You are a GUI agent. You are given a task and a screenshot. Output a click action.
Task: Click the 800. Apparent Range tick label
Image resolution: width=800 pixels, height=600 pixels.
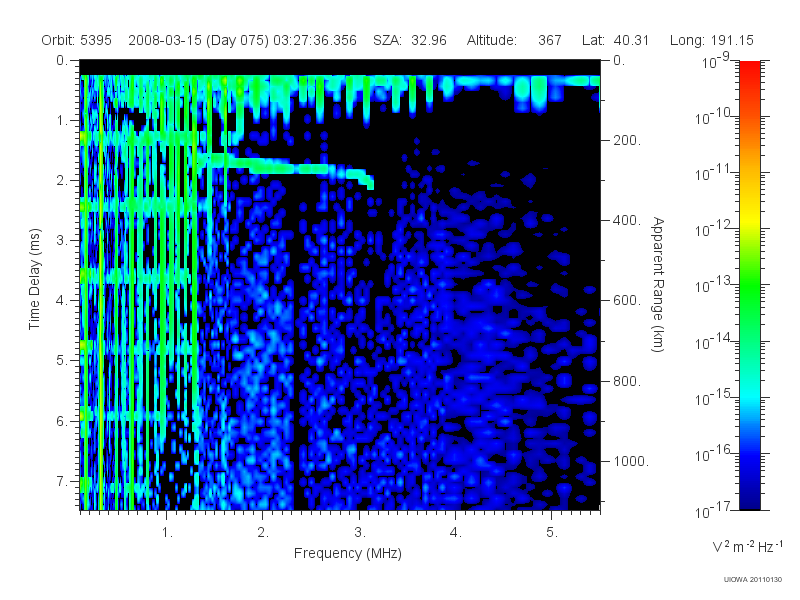(627, 381)
